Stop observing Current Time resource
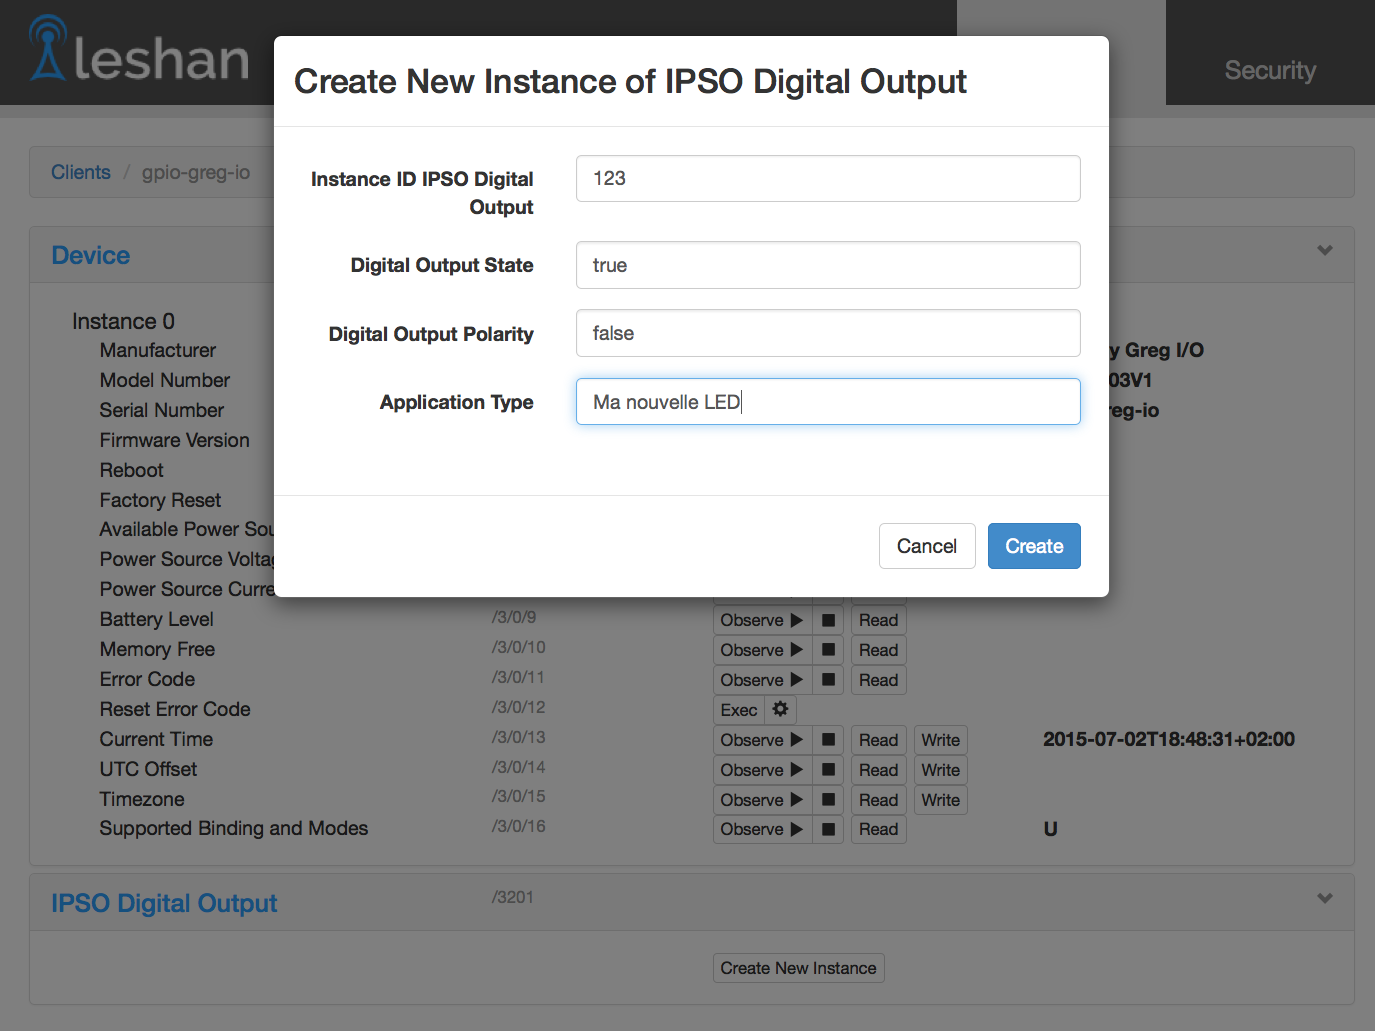The image size is (1375, 1031). tap(828, 740)
